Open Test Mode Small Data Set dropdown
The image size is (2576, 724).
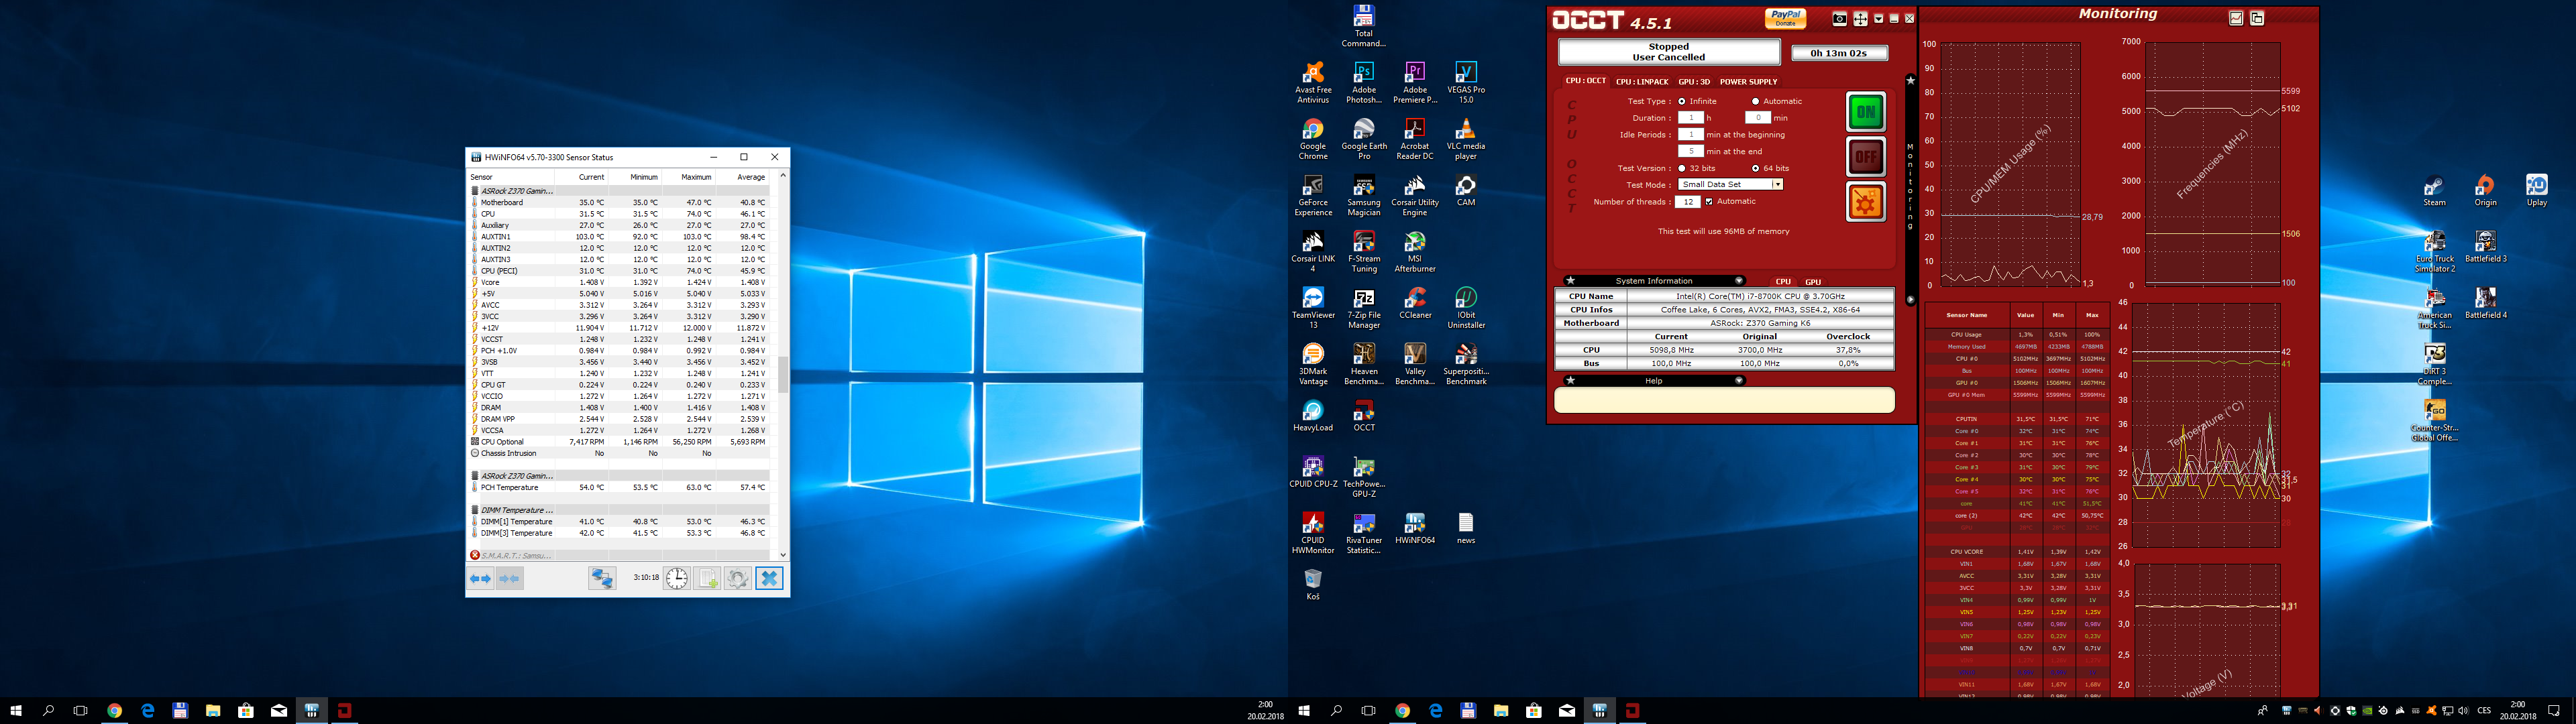coord(1777,184)
